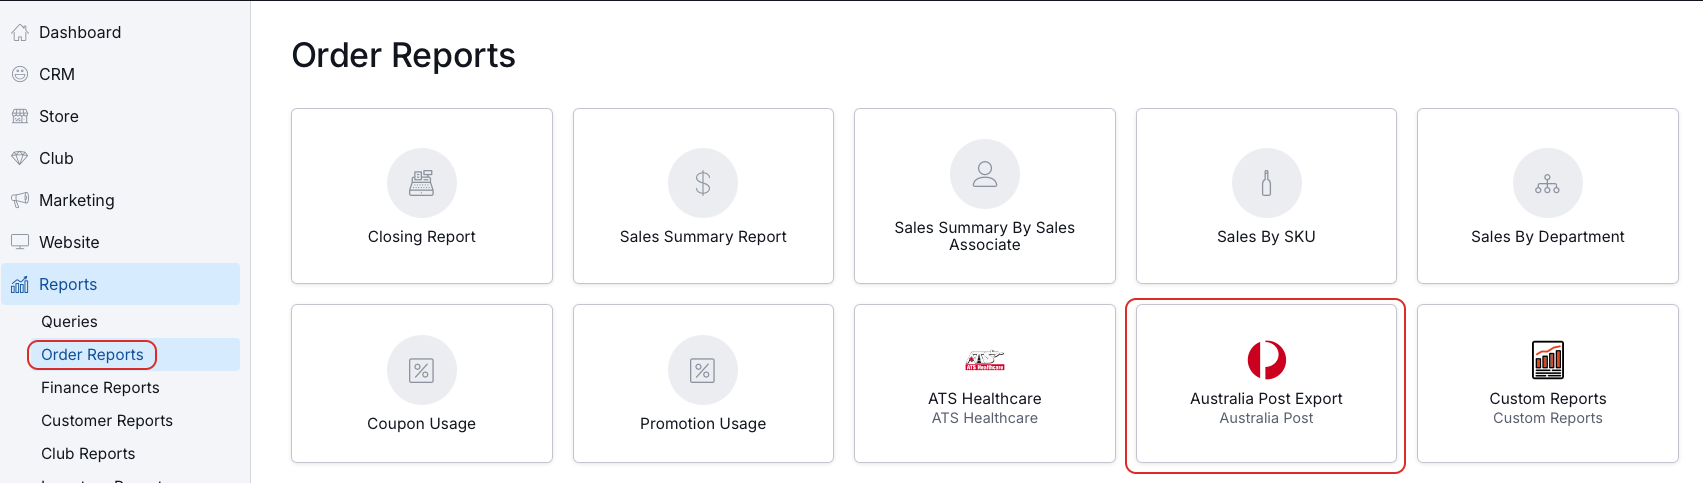The height and width of the screenshot is (483, 1703).
Task: Select Queries under Reports
Action: (x=69, y=321)
